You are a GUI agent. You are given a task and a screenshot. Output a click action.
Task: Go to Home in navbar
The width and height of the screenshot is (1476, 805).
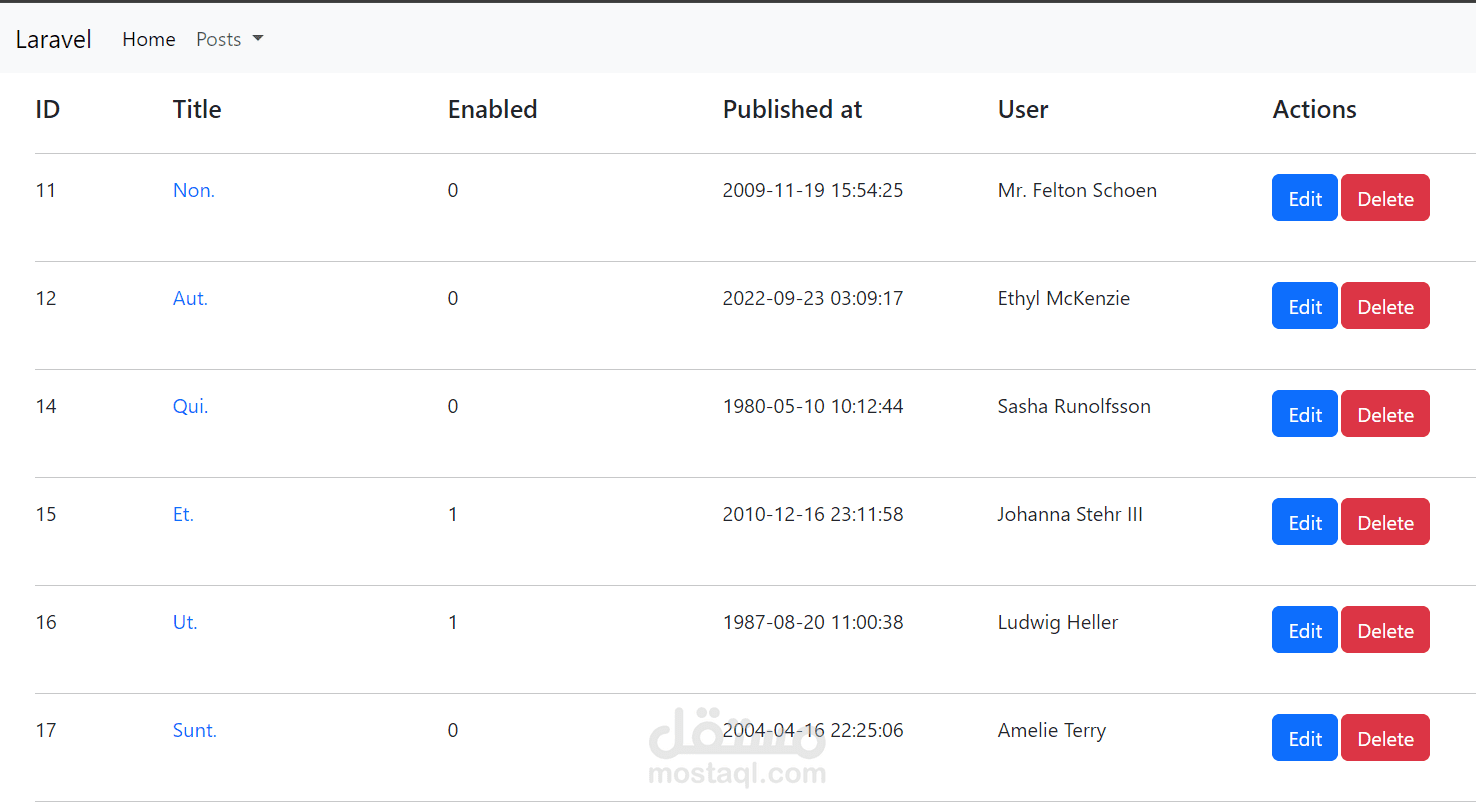[149, 39]
